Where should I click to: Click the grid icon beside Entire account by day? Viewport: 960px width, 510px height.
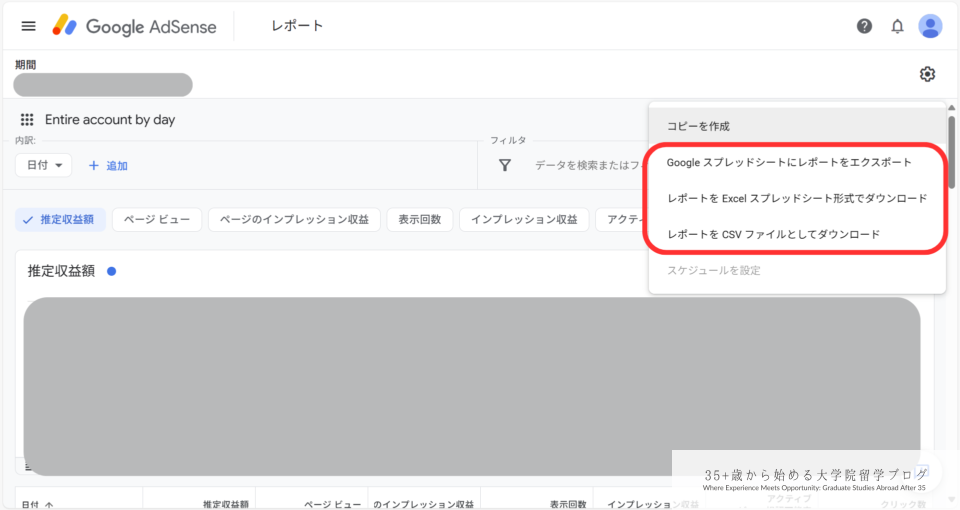tap(27, 120)
